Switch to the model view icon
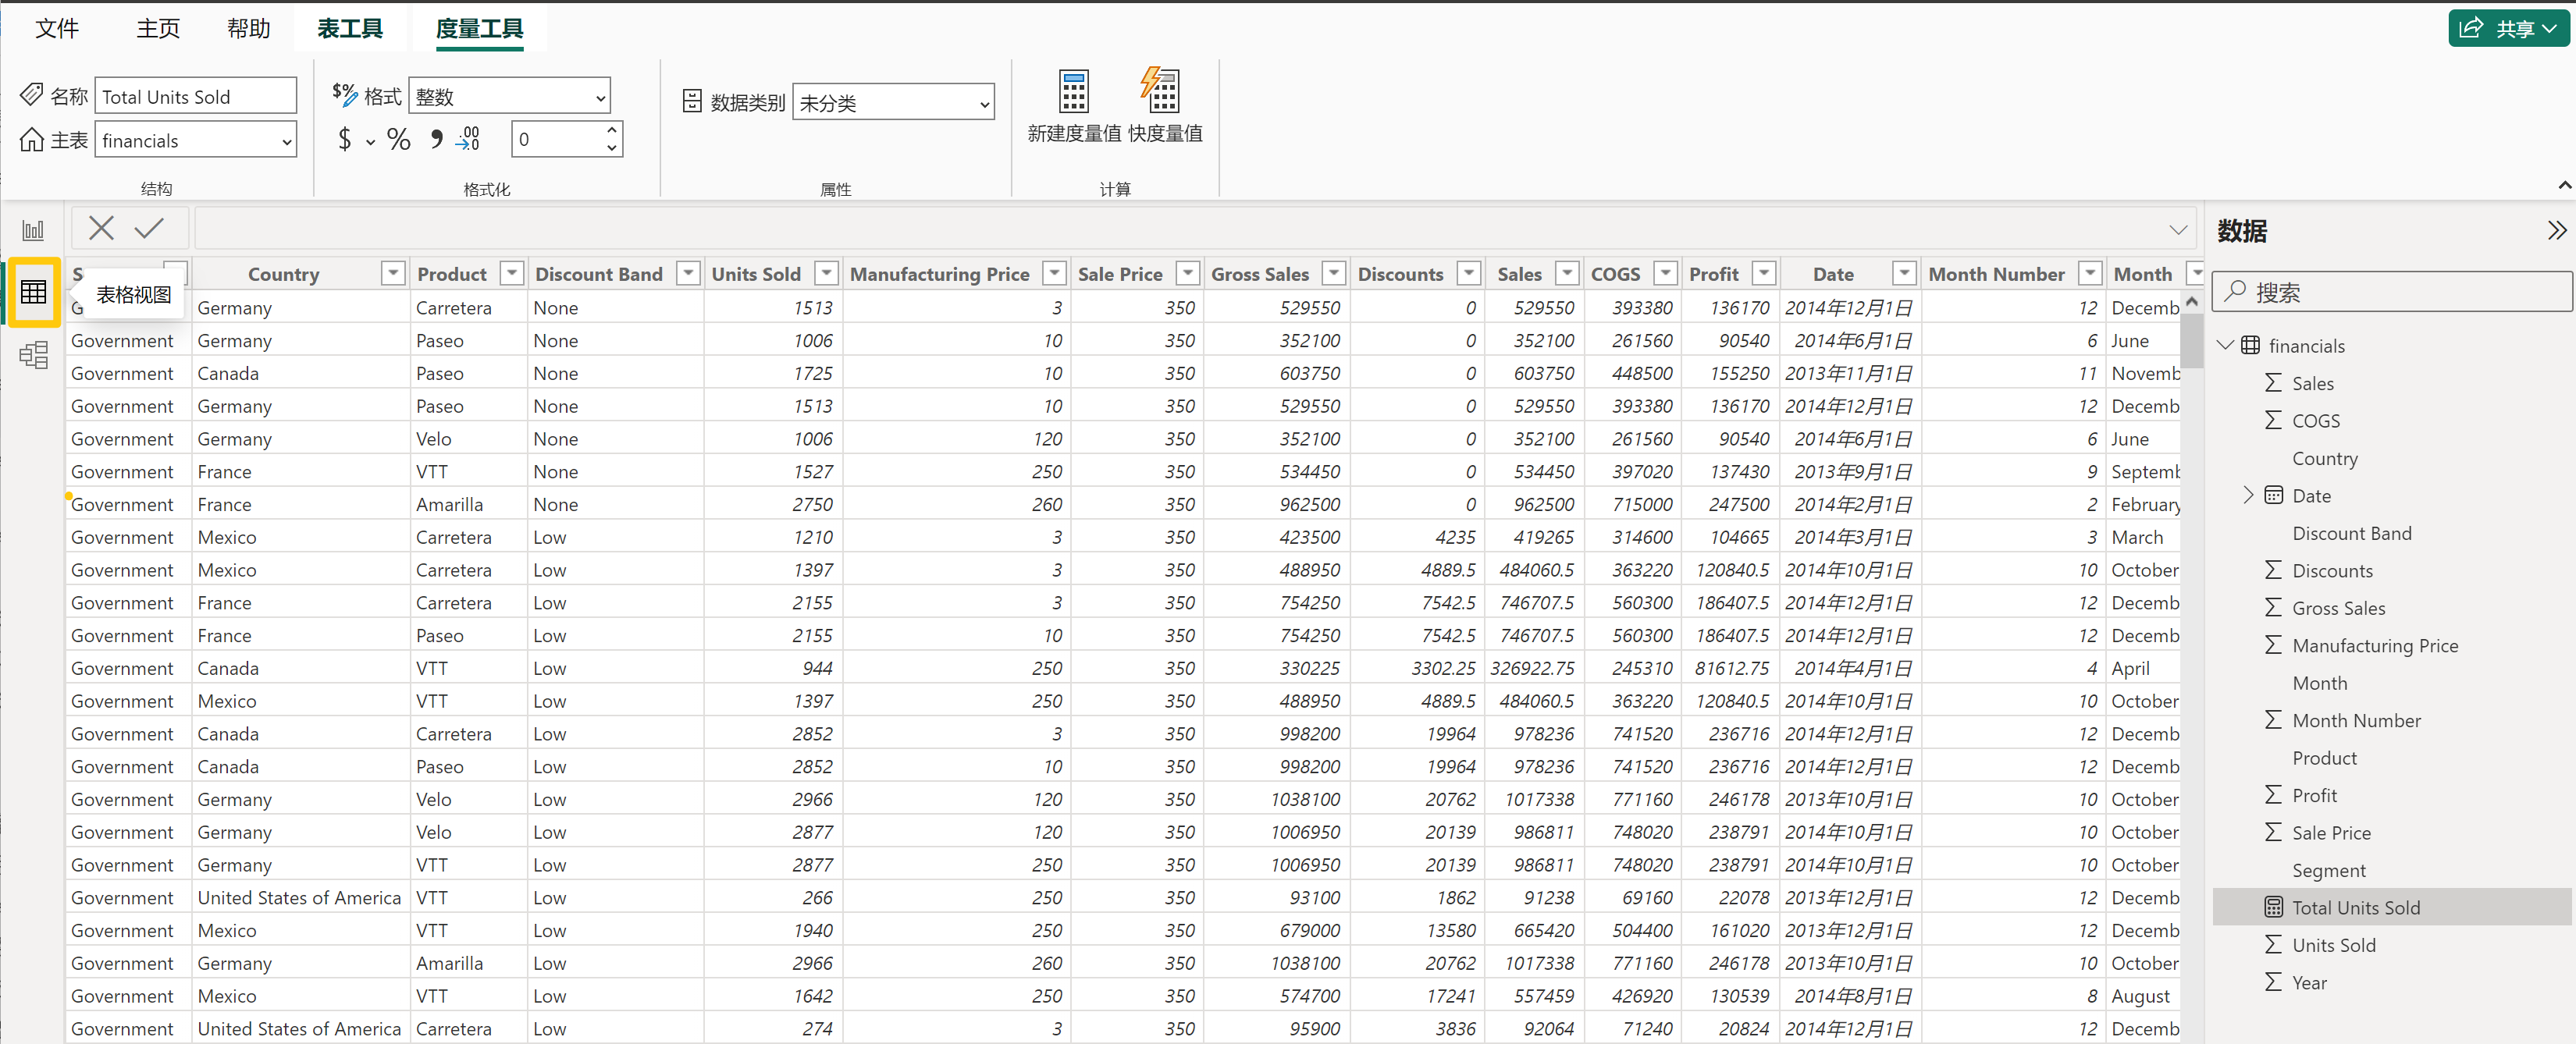This screenshot has width=2576, height=1044. tap(33, 355)
